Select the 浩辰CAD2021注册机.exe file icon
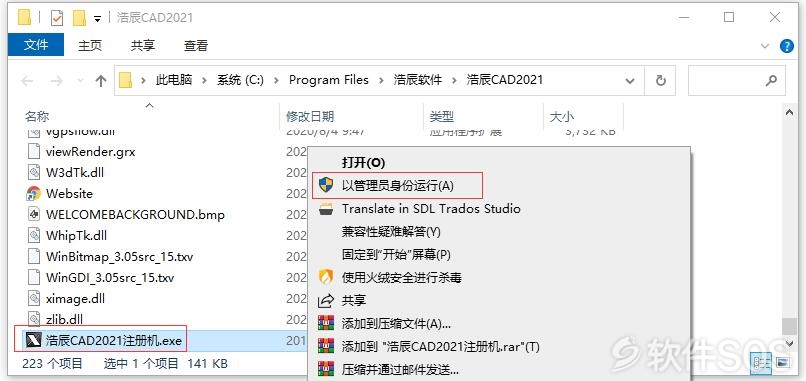Image resolution: width=806 pixels, height=381 pixels. [x=33, y=340]
